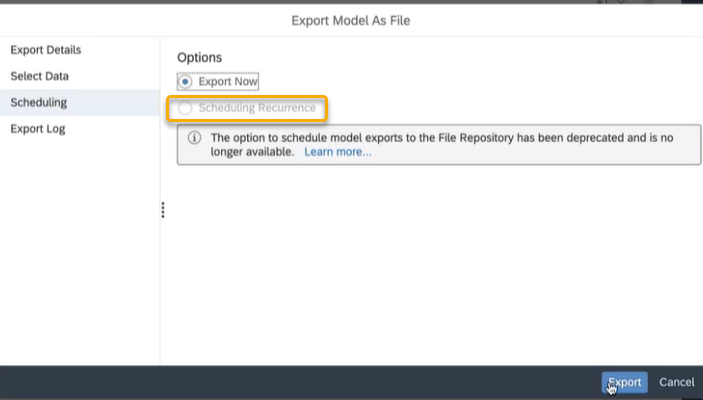Click the Export Now option label text

pyautogui.click(x=228, y=82)
